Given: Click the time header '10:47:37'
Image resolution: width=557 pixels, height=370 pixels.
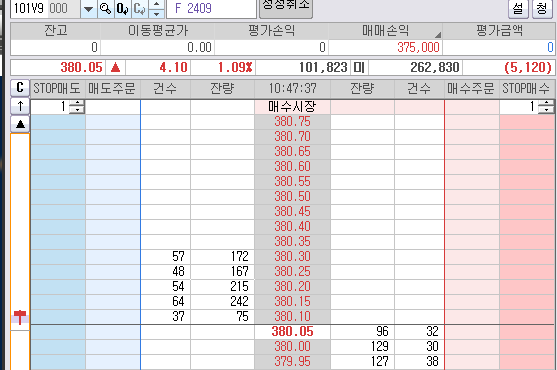Looking at the screenshot, I should pos(292,88).
